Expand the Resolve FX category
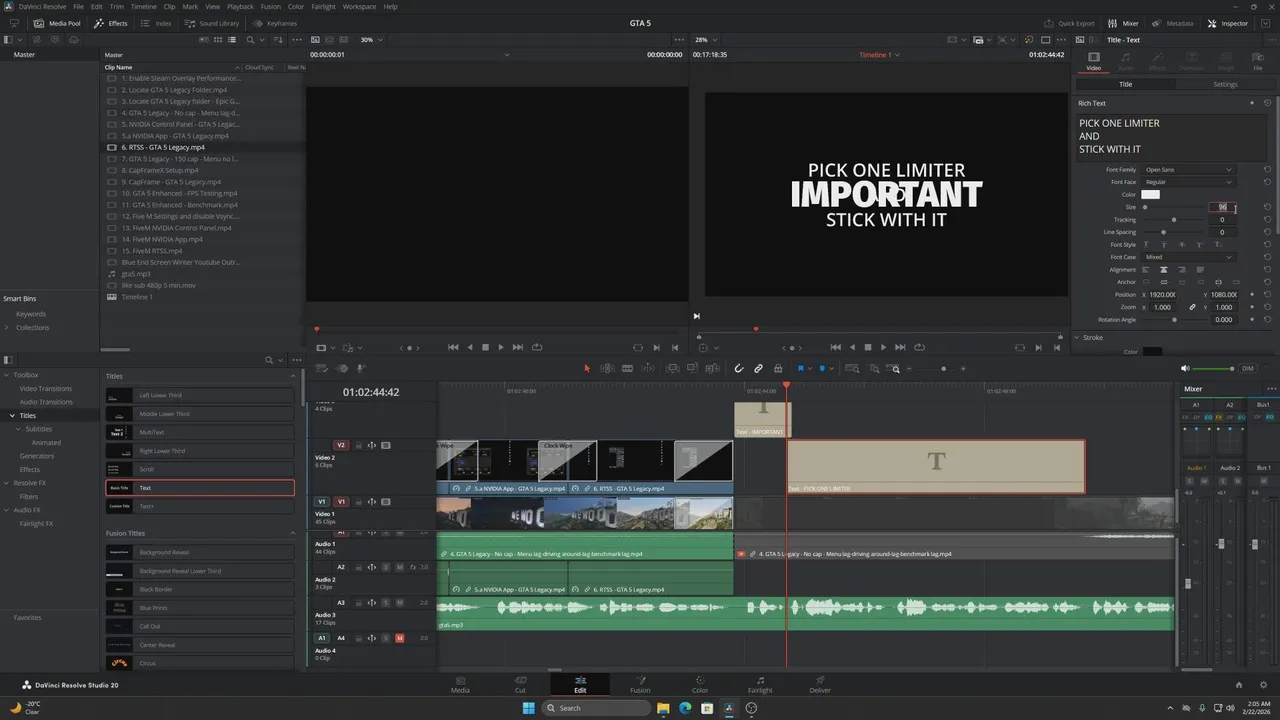 (x=6, y=483)
